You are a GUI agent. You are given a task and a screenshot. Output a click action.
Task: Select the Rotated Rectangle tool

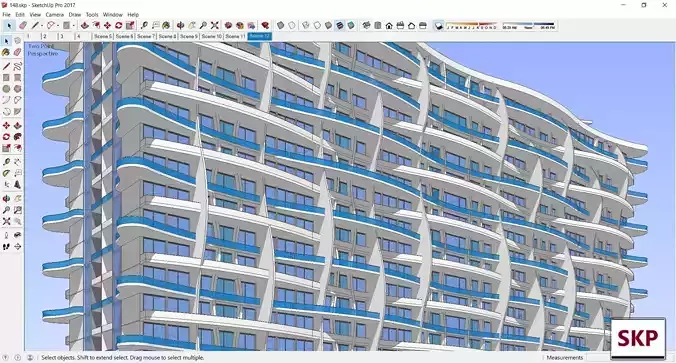[x=17, y=78]
